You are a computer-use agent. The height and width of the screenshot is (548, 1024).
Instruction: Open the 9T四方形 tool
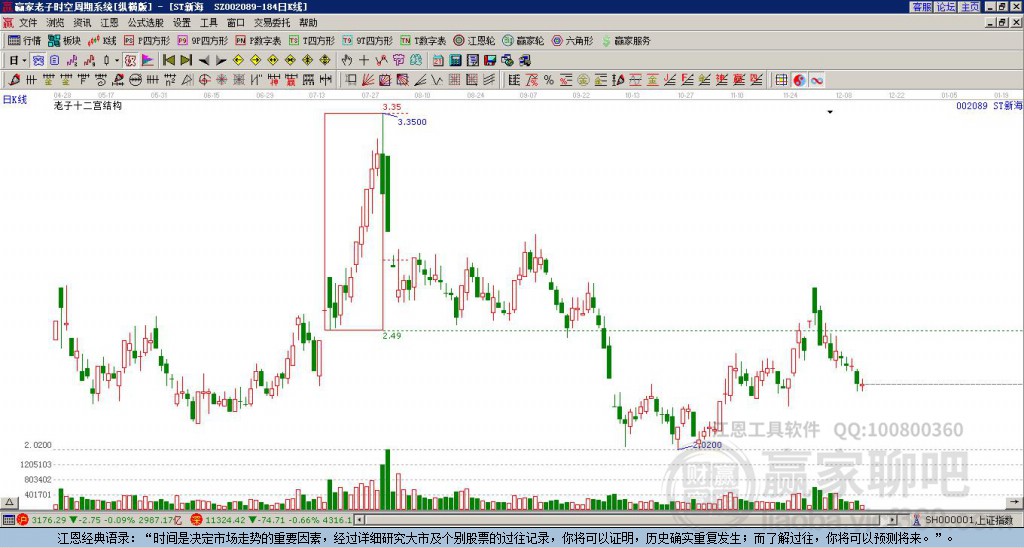pyautogui.click(x=368, y=40)
